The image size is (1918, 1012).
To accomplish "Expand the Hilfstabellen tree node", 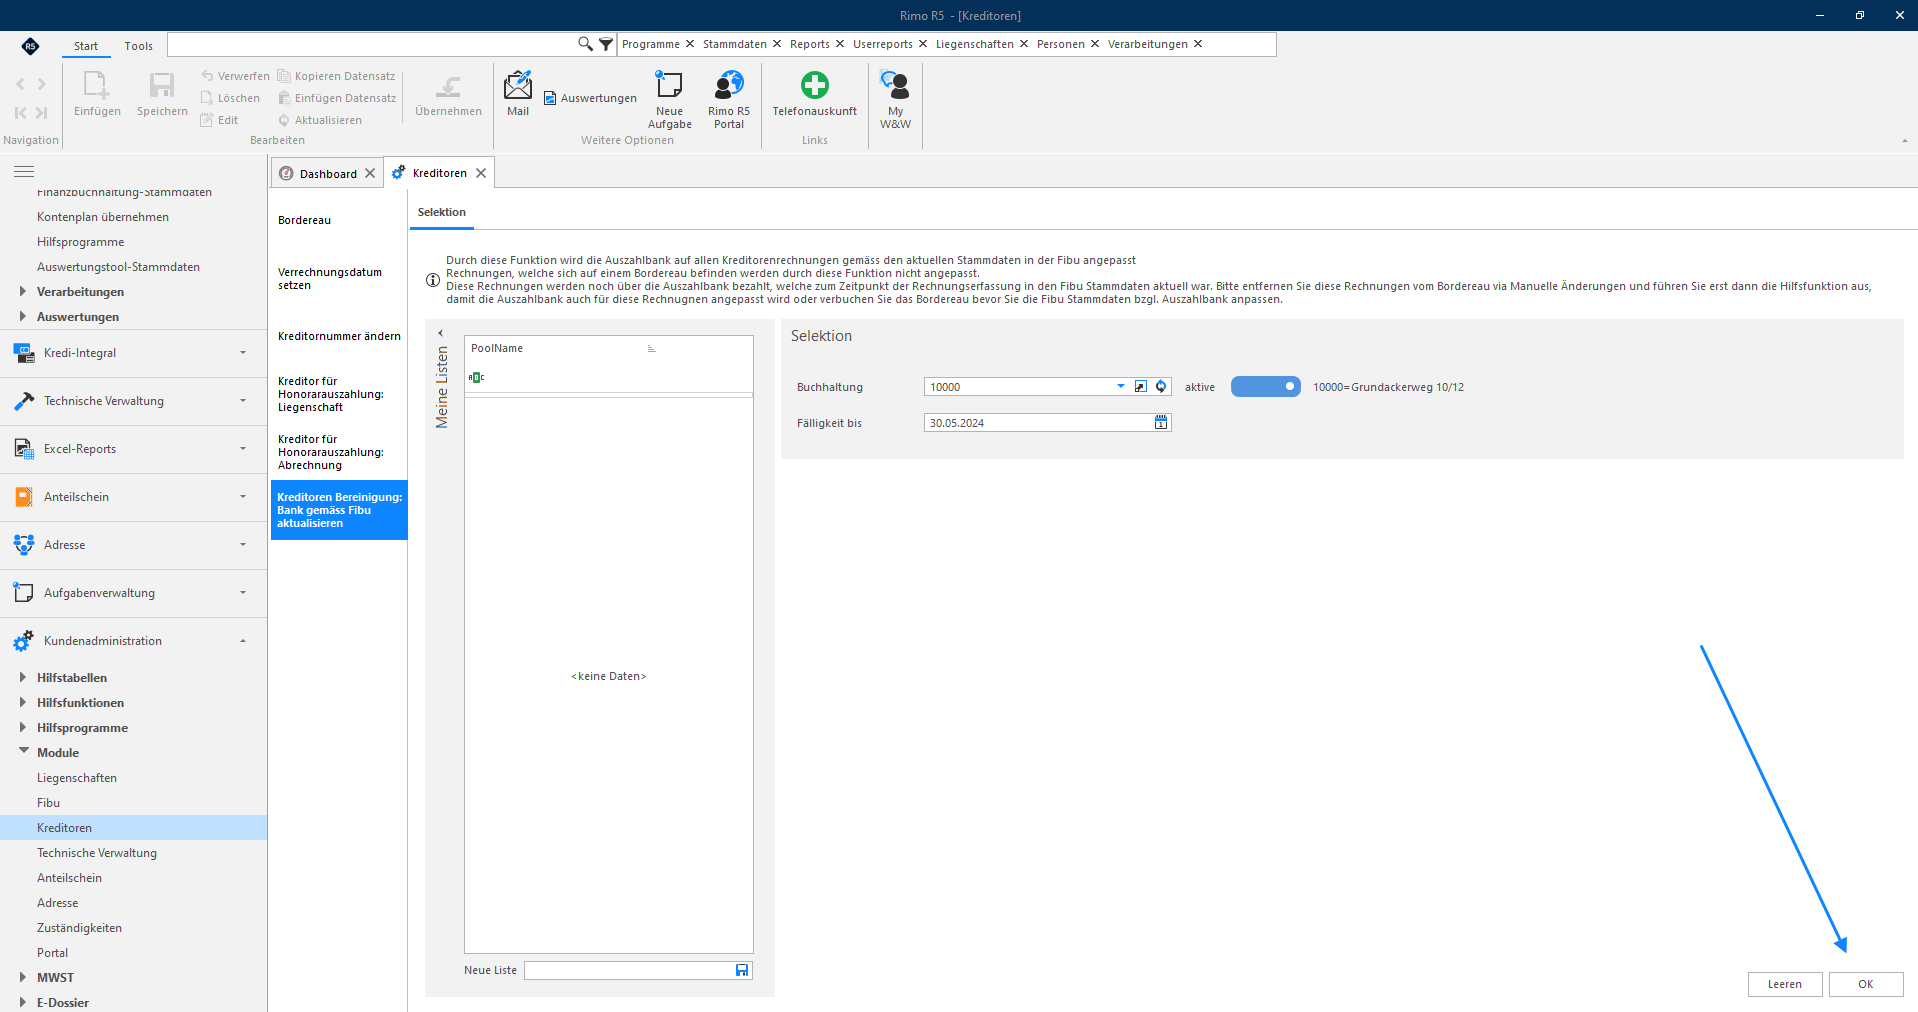I will click(x=23, y=678).
